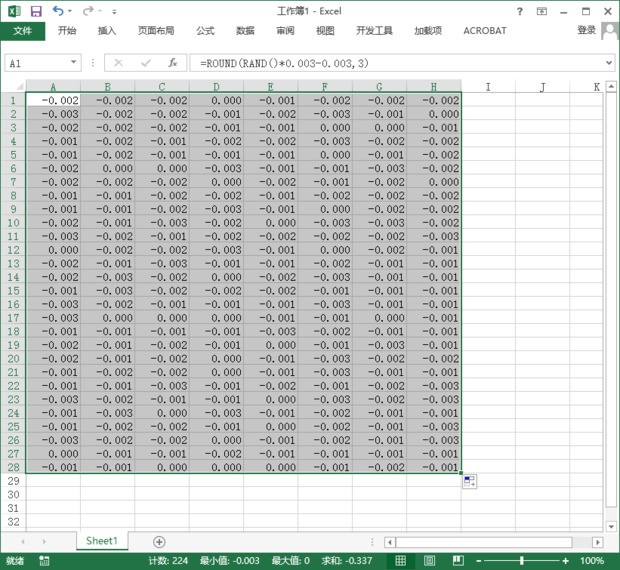620x570 pixels.
Task: Switch to the 数据 ribbon tab
Action: coord(245,31)
